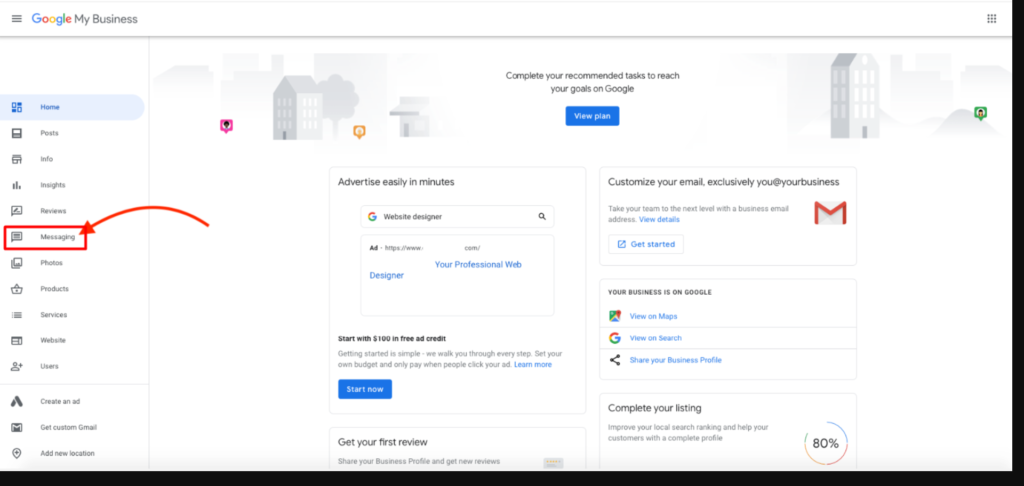Open Website in the sidebar
Image resolution: width=1024 pixels, height=486 pixels.
click(x=53, y=341)
